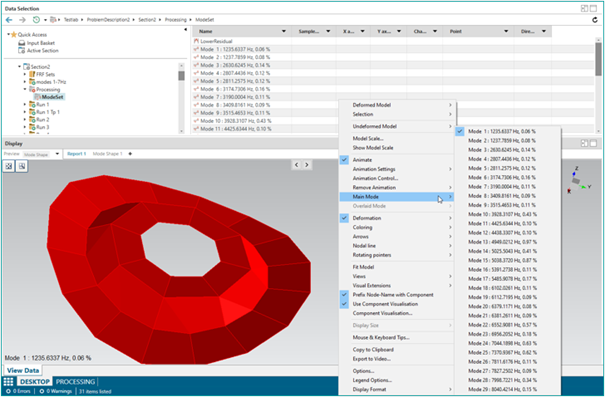Click the PROCESSING workspace button
Image resolution: width=605 pixels, height=397 pixels.
click(x=75, y=382)
